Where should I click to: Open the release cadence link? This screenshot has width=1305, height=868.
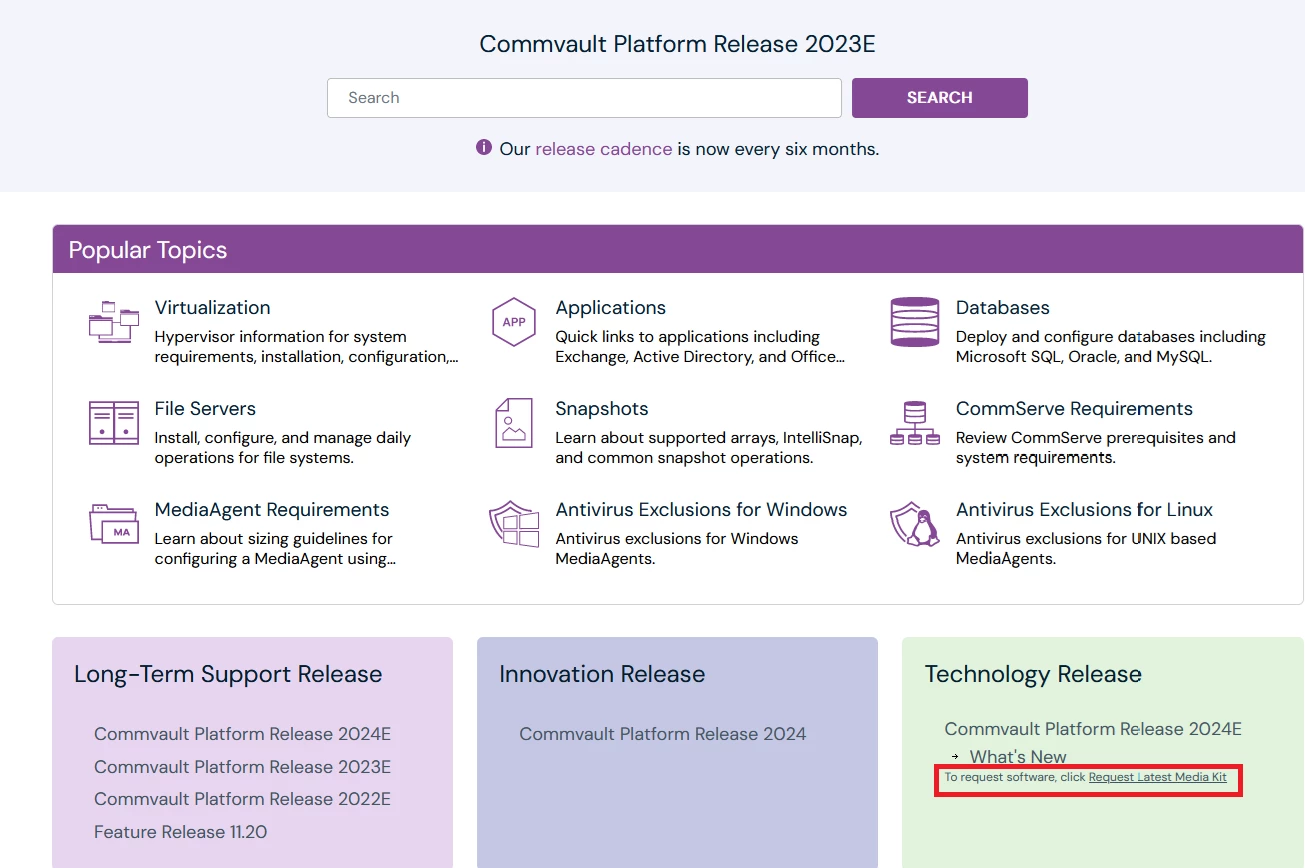tap(604, 149)
